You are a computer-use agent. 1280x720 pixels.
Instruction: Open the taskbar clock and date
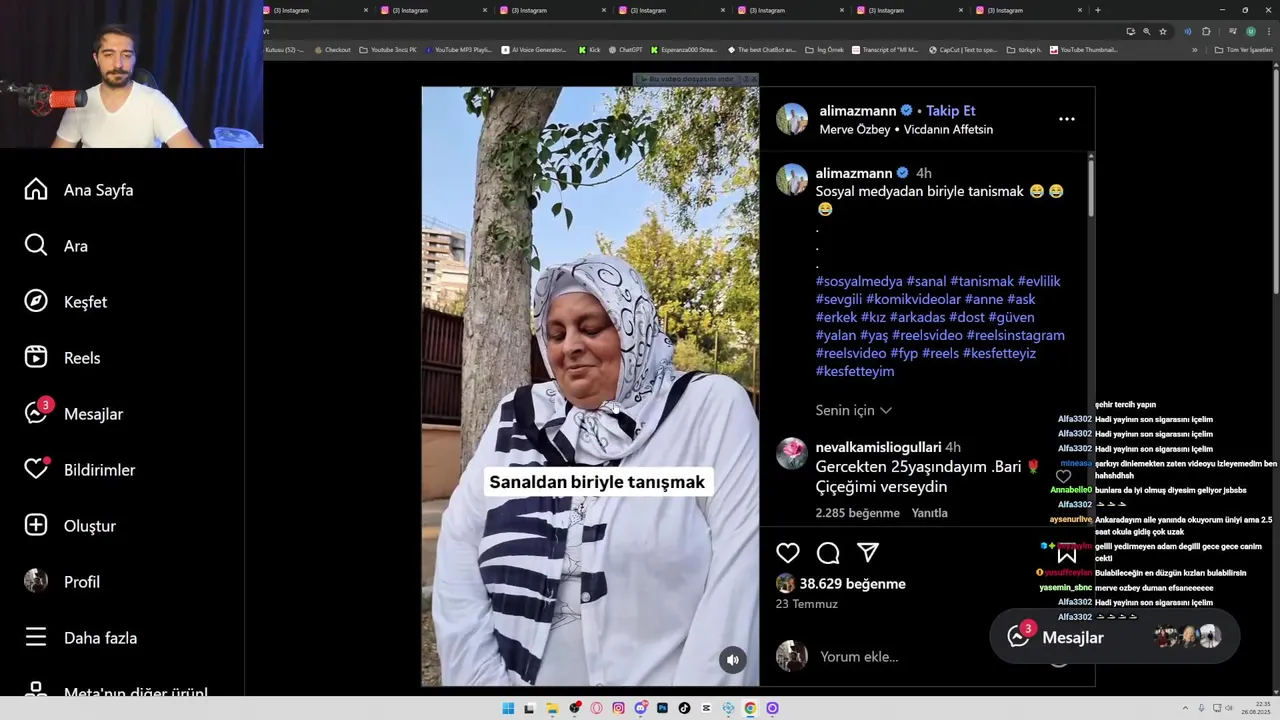click(x=1256, y=708)
